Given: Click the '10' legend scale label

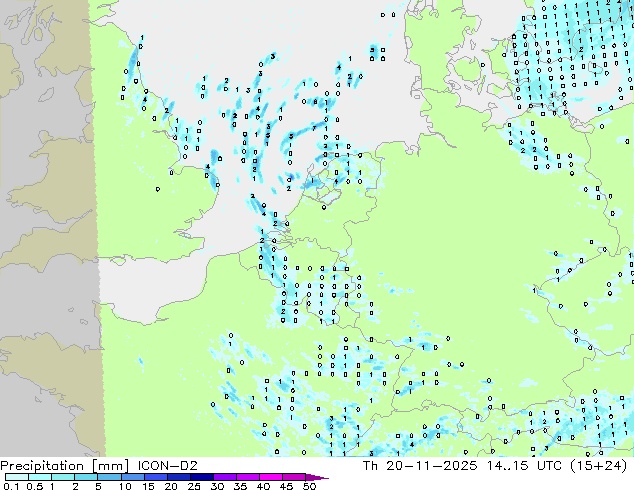Looking at the screenshot, I should pos(125,486).
